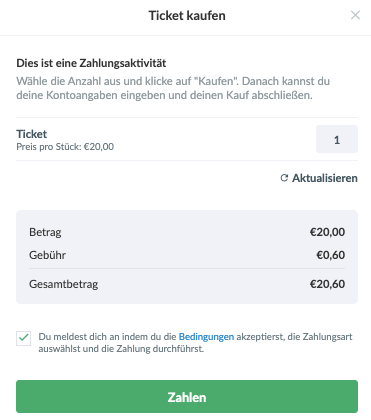Click the Dies ist eine Zahlungsaktivität heading

pyautogui.click(x=91, y=63)
